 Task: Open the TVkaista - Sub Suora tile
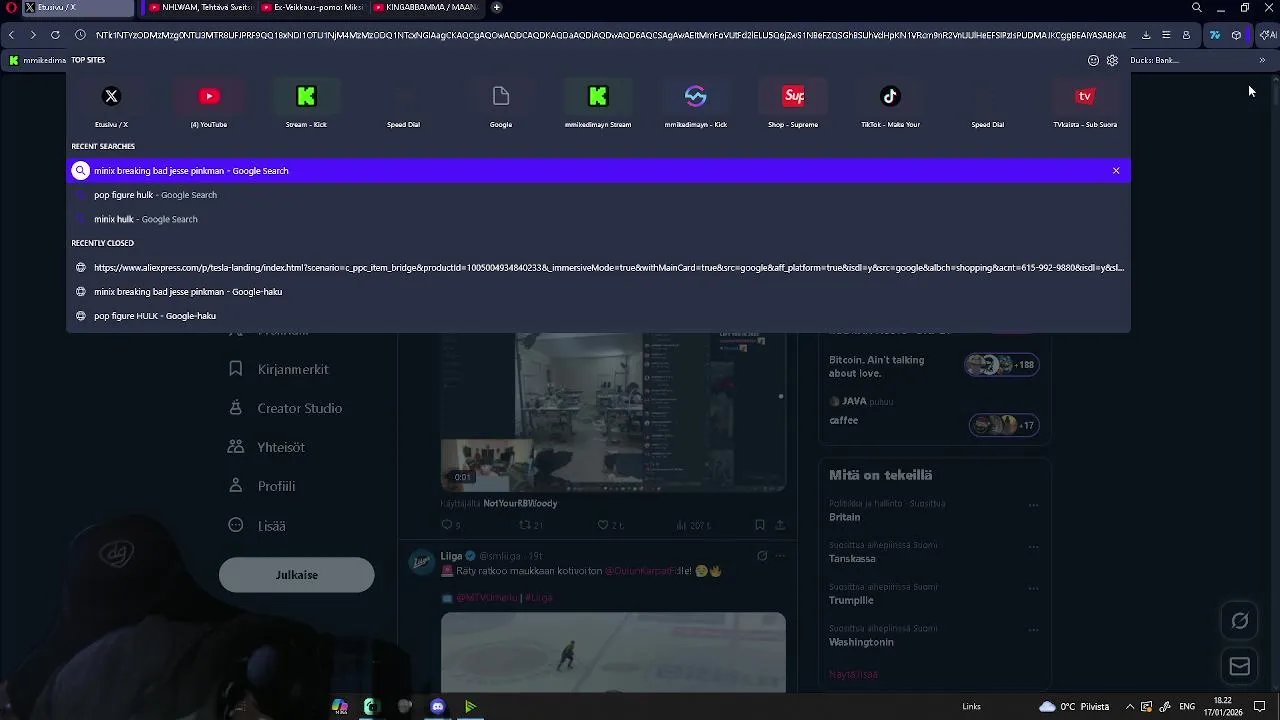(1085, 104)
